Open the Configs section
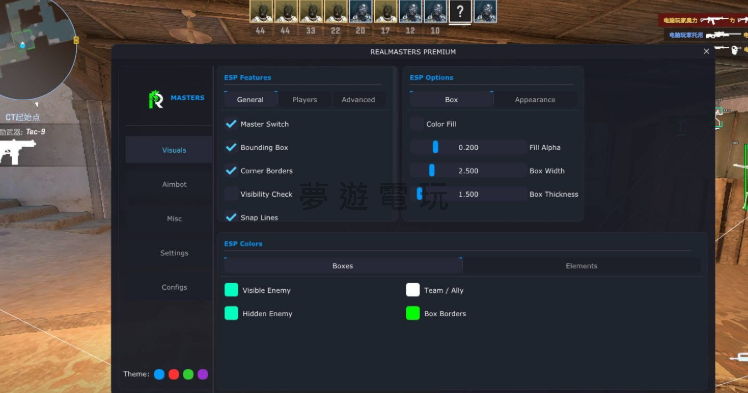The image size is (748, 393). click(169, 287)
